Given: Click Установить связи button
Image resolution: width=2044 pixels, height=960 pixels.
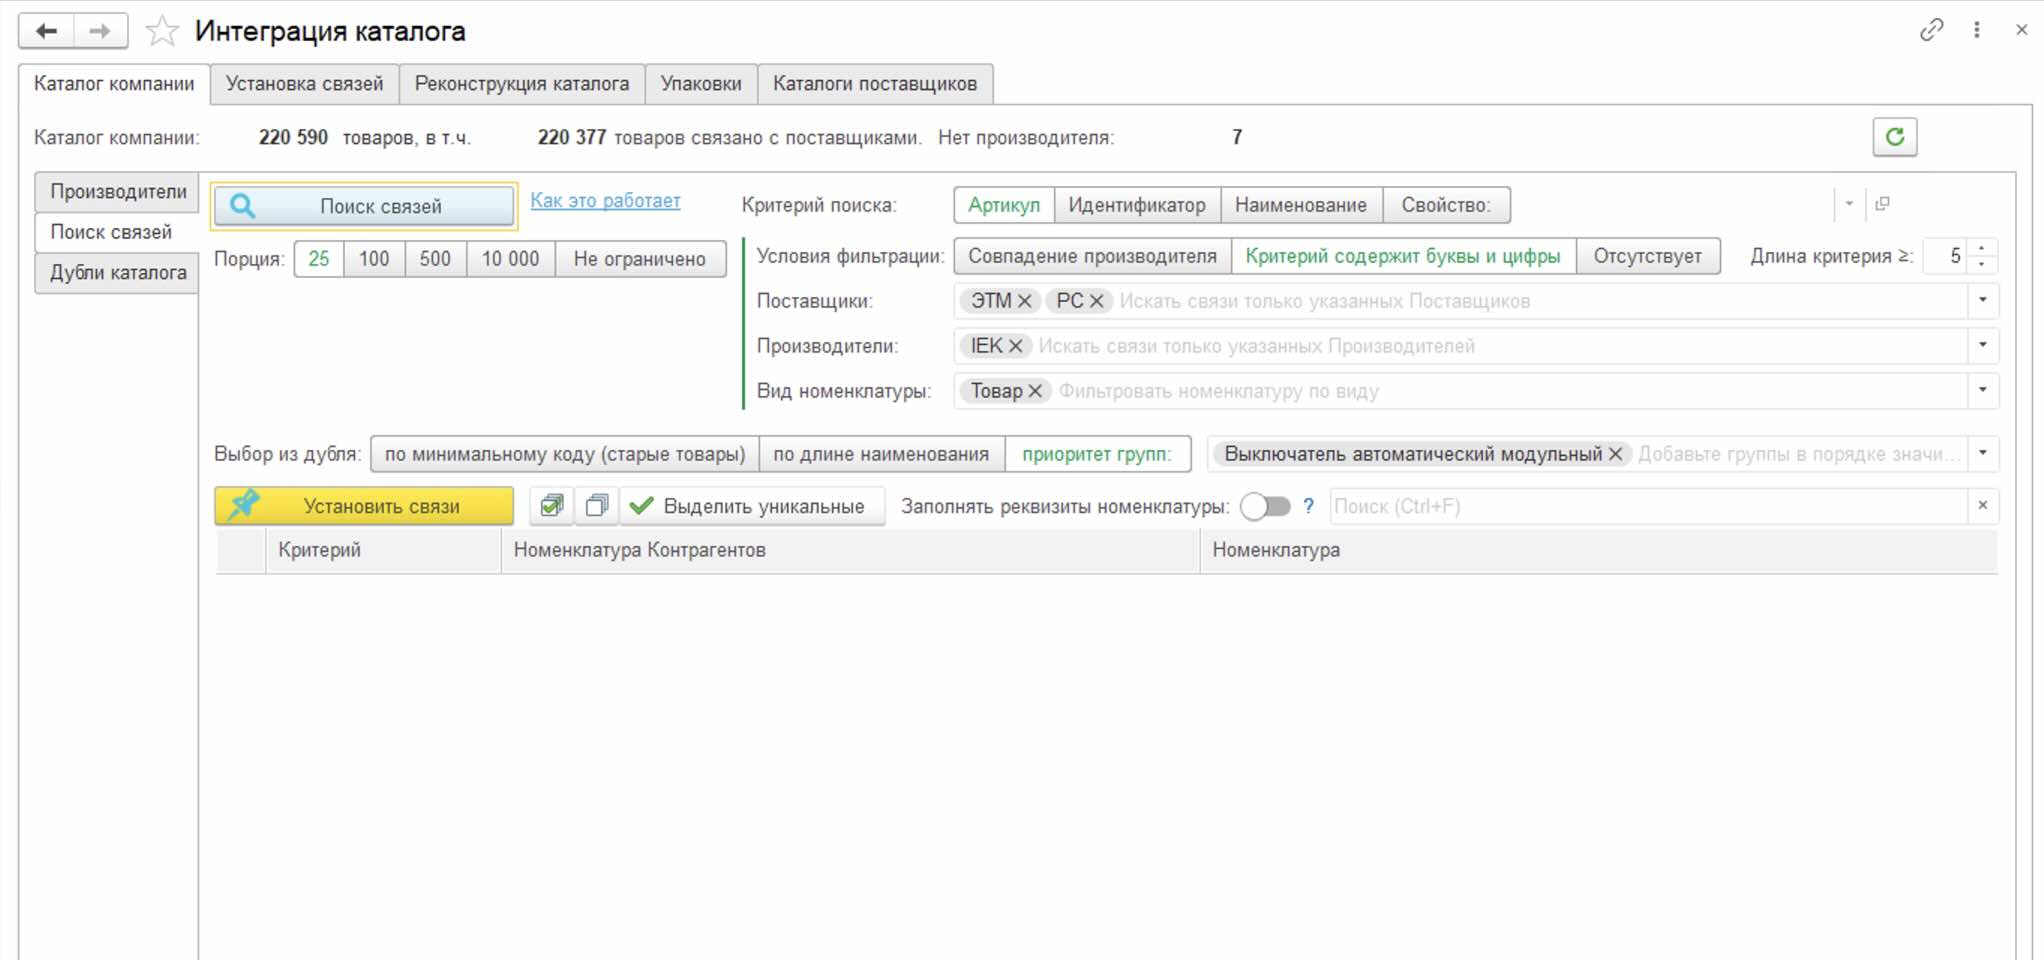Looking at the screenshot, I should 364,506.
